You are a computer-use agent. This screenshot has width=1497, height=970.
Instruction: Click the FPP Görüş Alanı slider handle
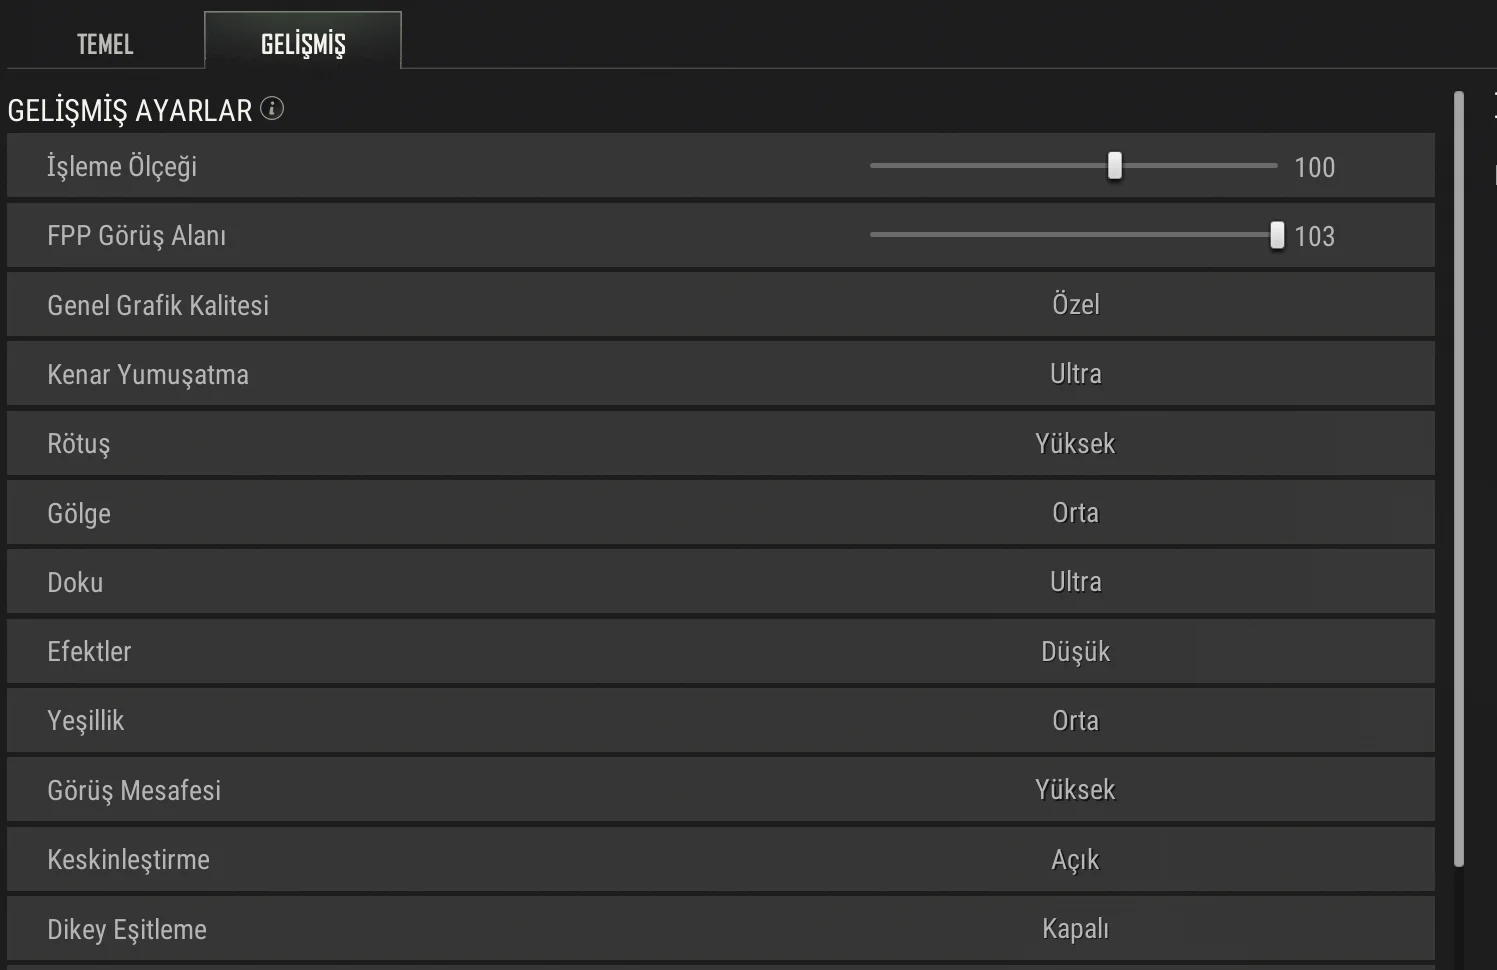tap(1277, 235)
